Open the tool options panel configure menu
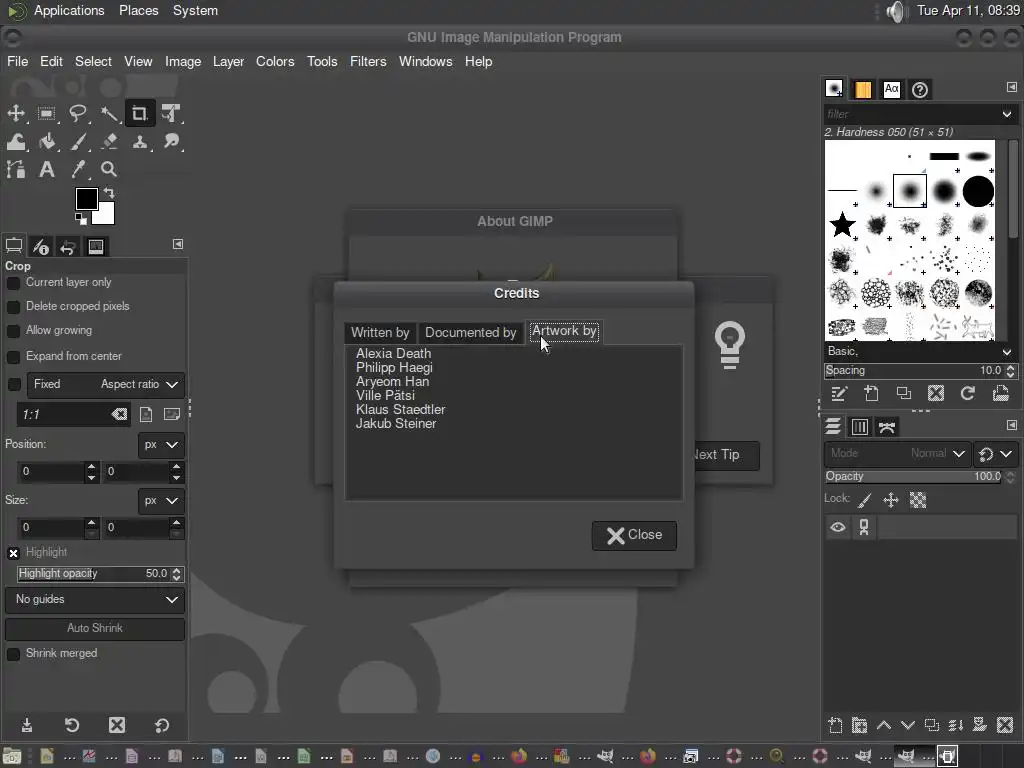 [178, 244]
